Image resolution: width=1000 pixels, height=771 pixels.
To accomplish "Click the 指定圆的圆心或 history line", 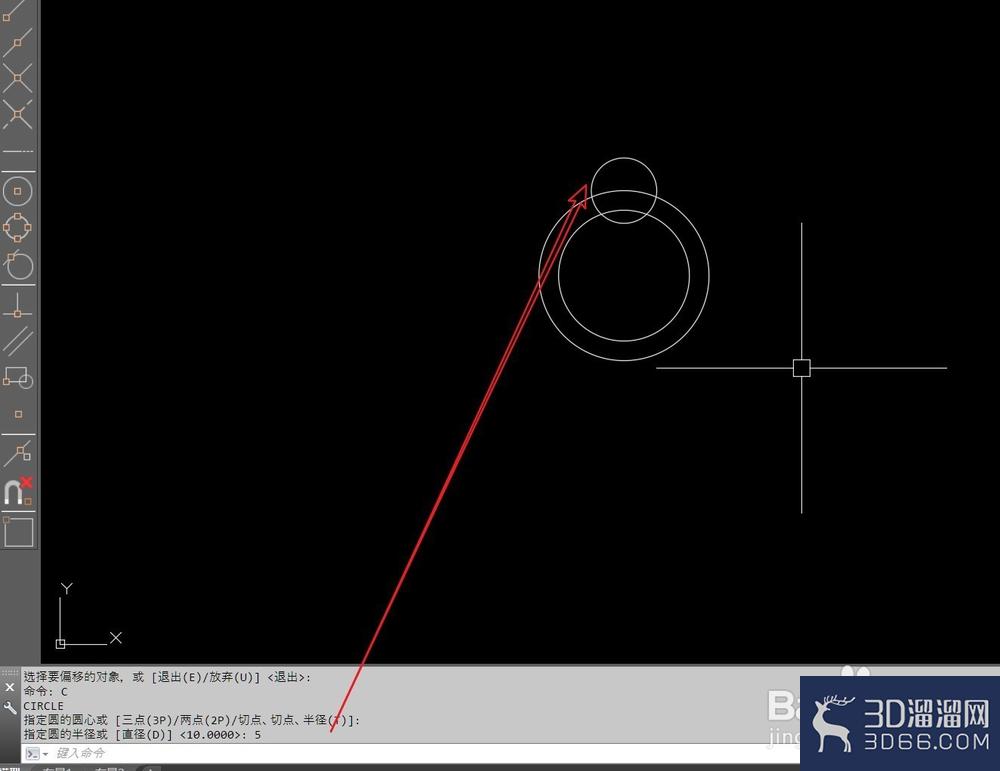I will 191,720.
